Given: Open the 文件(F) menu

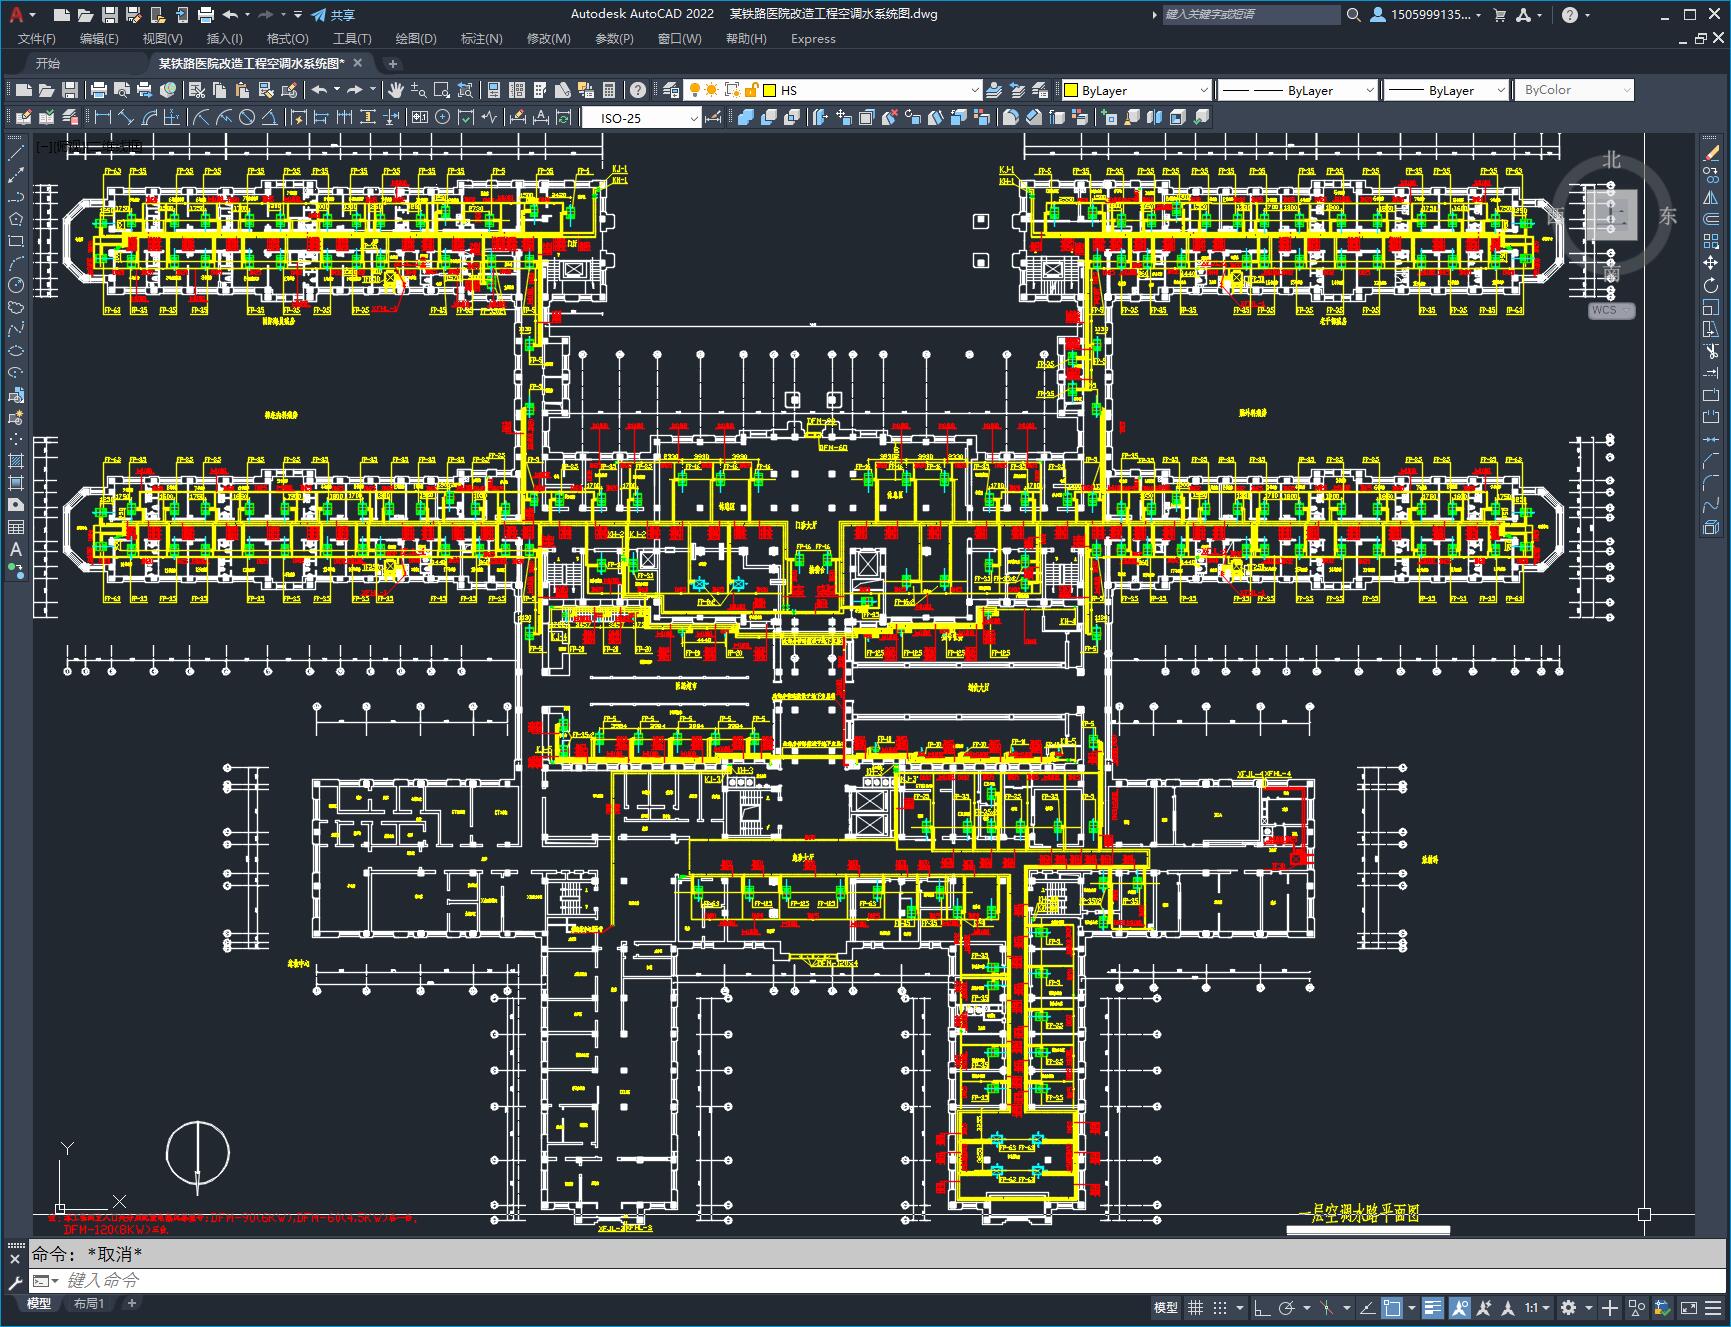Looking at the screenshot, I should point(37,38).
